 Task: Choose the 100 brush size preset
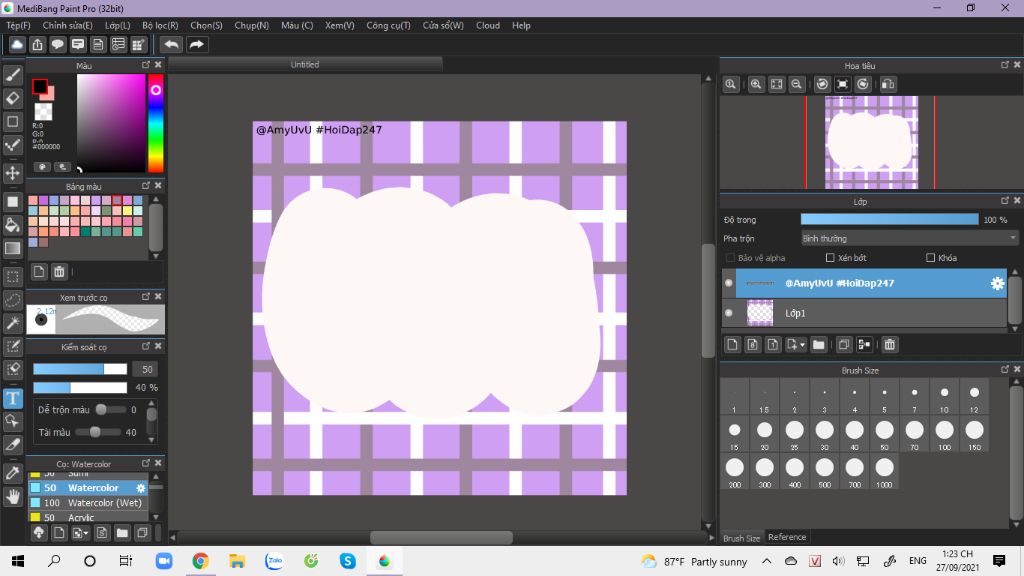[x=944, y=432]
